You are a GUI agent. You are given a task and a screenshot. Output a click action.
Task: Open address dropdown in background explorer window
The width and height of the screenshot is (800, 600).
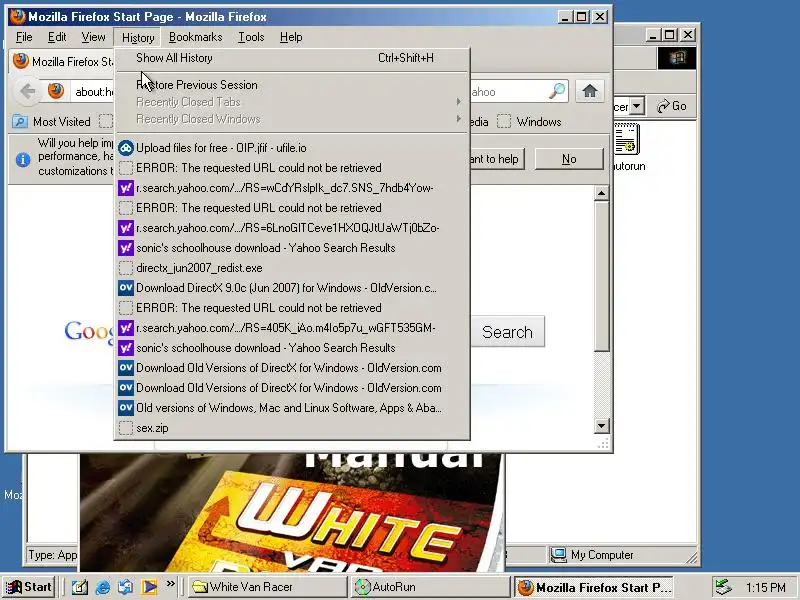(x=636, y=106)
